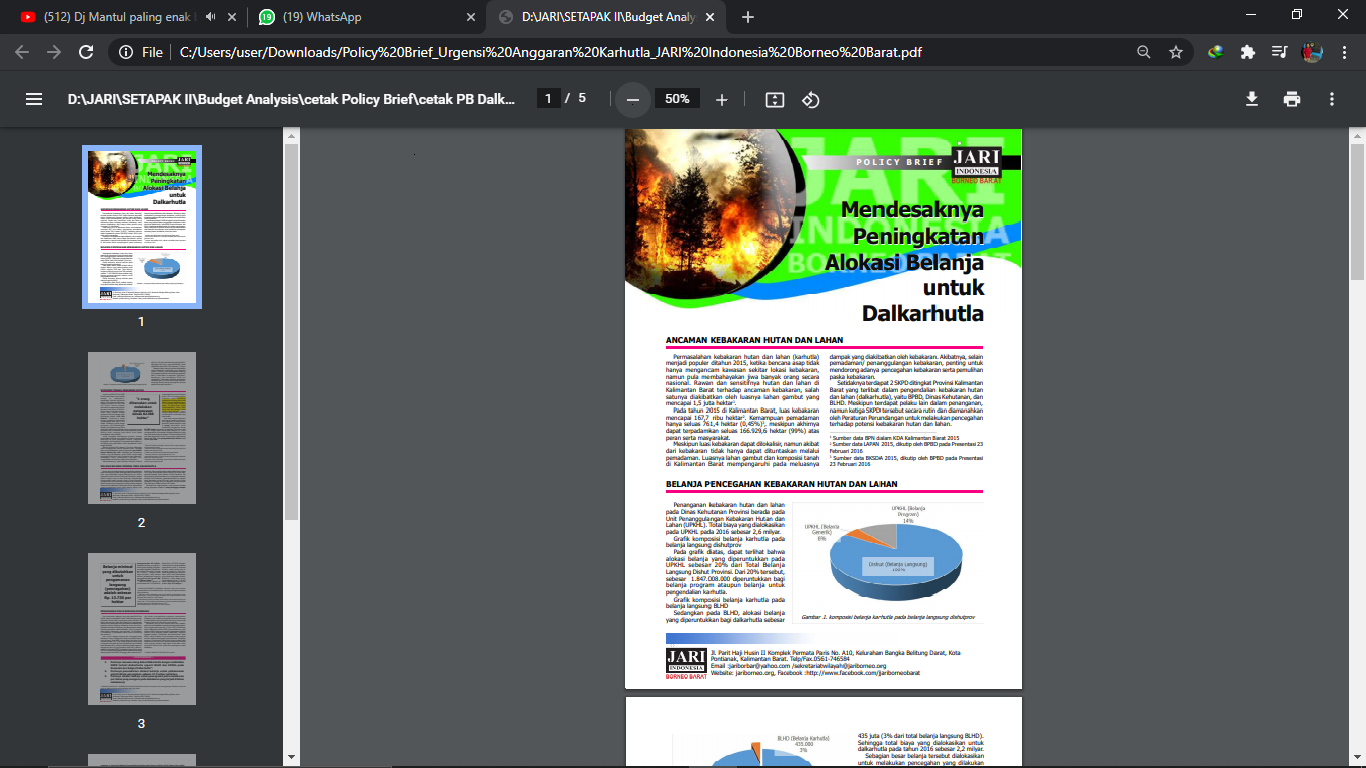Rotate the document counterclockwise
This screenshot has height=768, width=1366.
coord(811,99)
